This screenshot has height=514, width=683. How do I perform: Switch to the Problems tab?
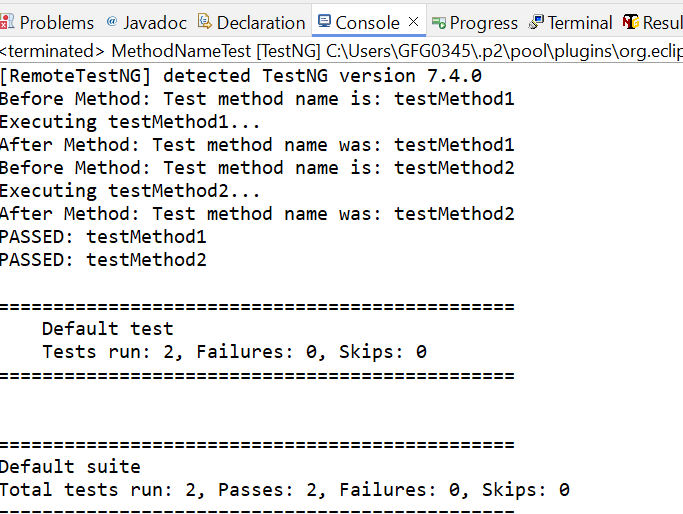coord(57,23)
